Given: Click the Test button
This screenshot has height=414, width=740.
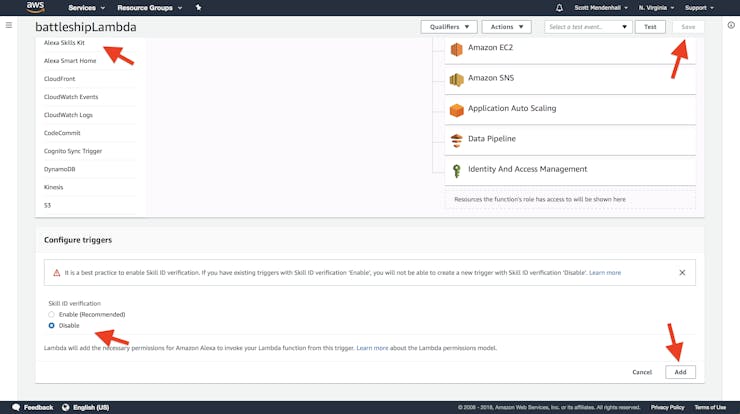Looking at the screenshot, I should point(650,27).
